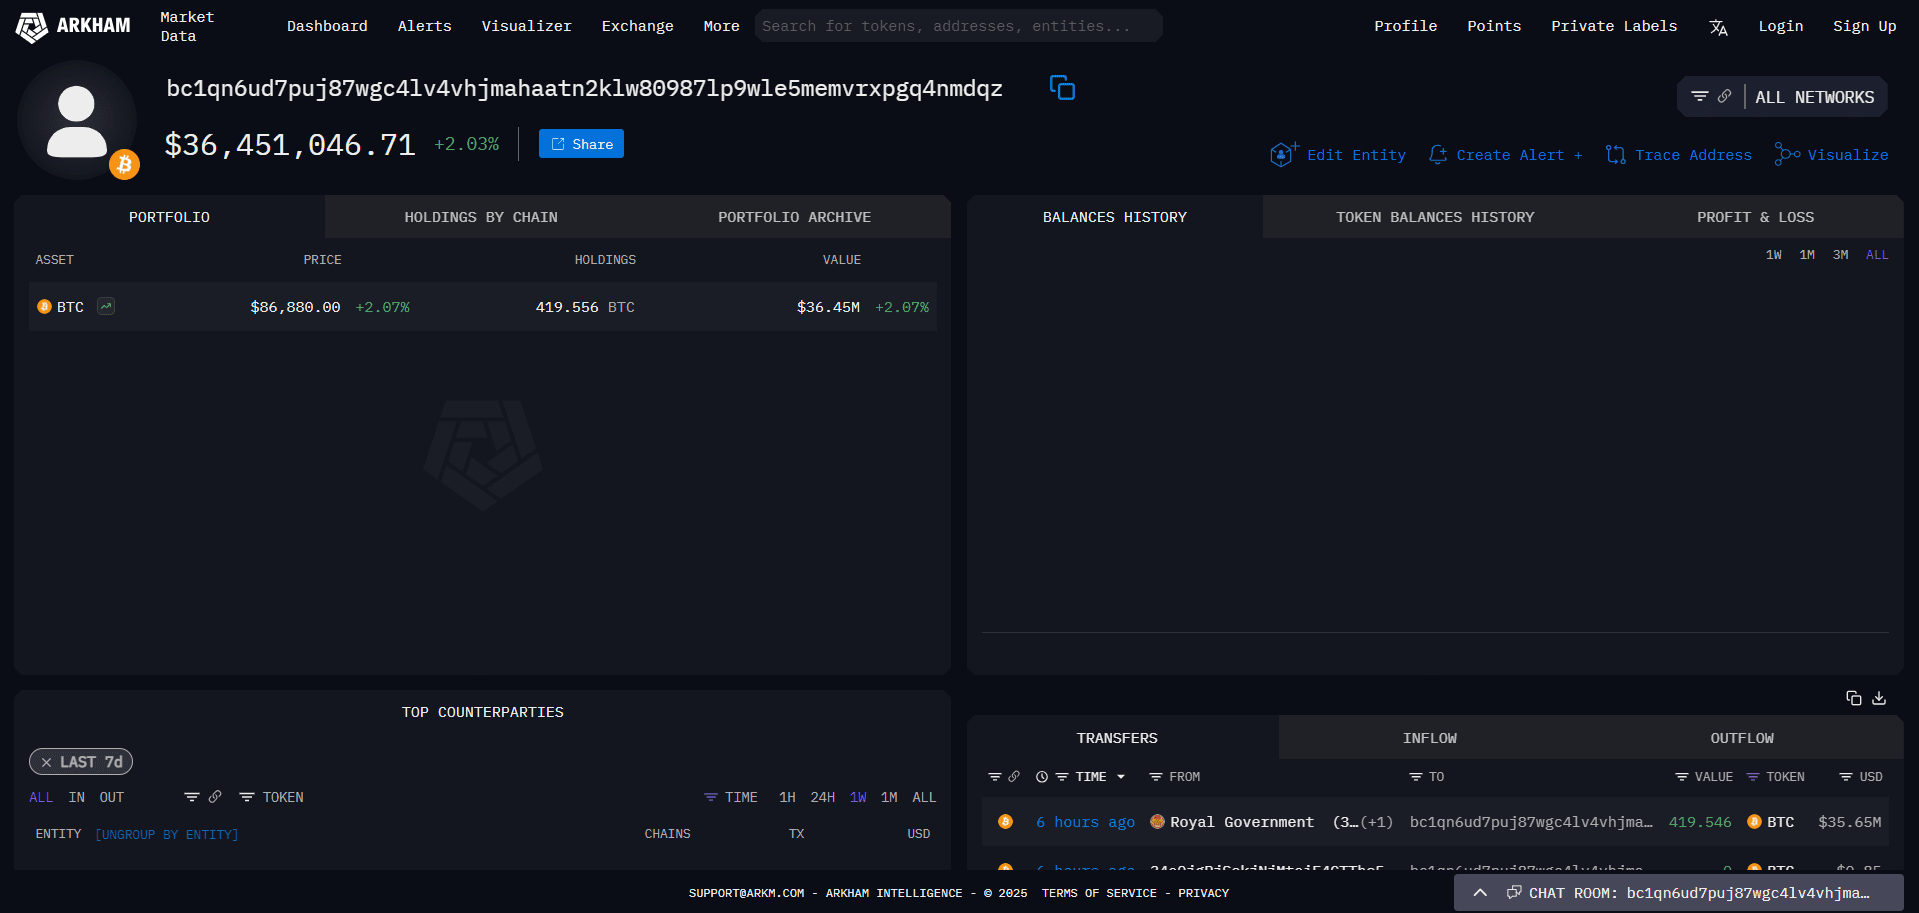
Task: Show only IN counterparties
Action: point(76,797)
